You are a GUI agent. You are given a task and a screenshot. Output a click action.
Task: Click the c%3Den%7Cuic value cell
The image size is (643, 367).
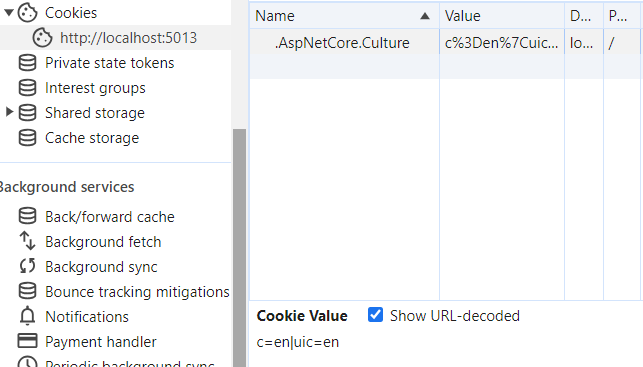point(502,43)
